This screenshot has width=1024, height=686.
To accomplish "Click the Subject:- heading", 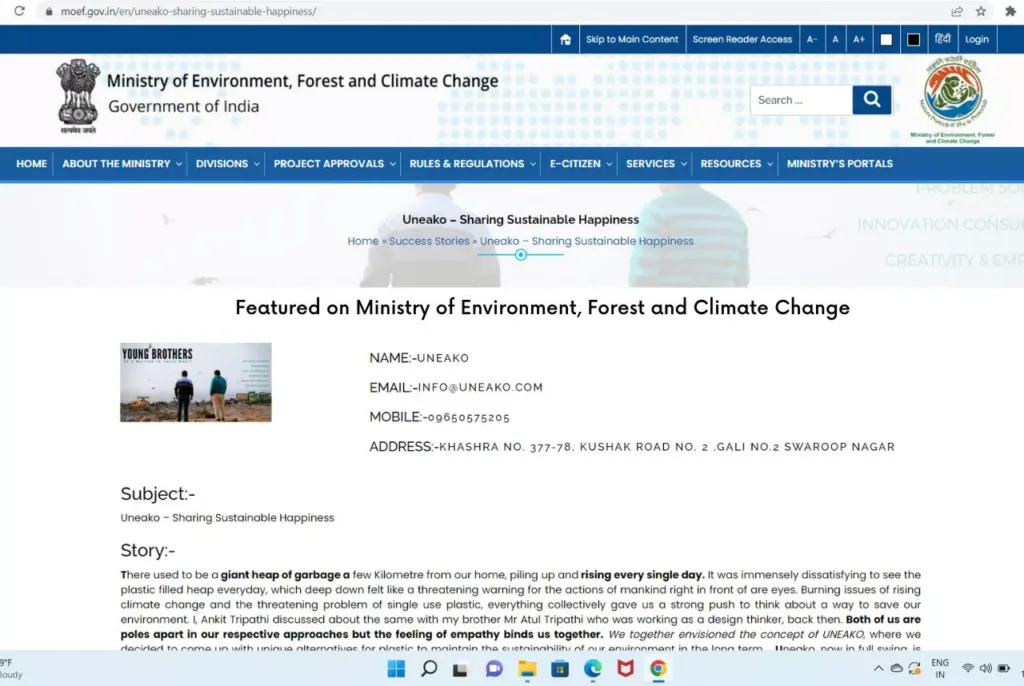I will pos(158,494).
